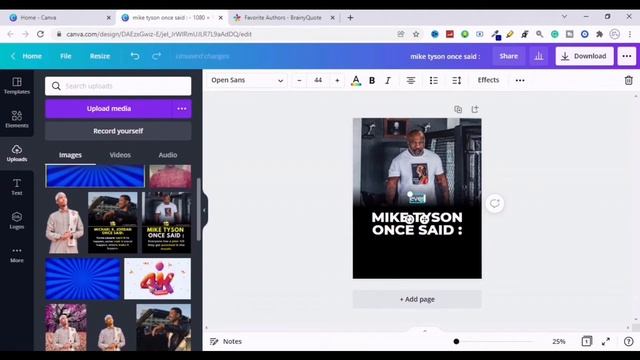The height and width of the screenshot is (360, 640).
Task: Switch to the Images tab
Action: click(x=70, y=155)
